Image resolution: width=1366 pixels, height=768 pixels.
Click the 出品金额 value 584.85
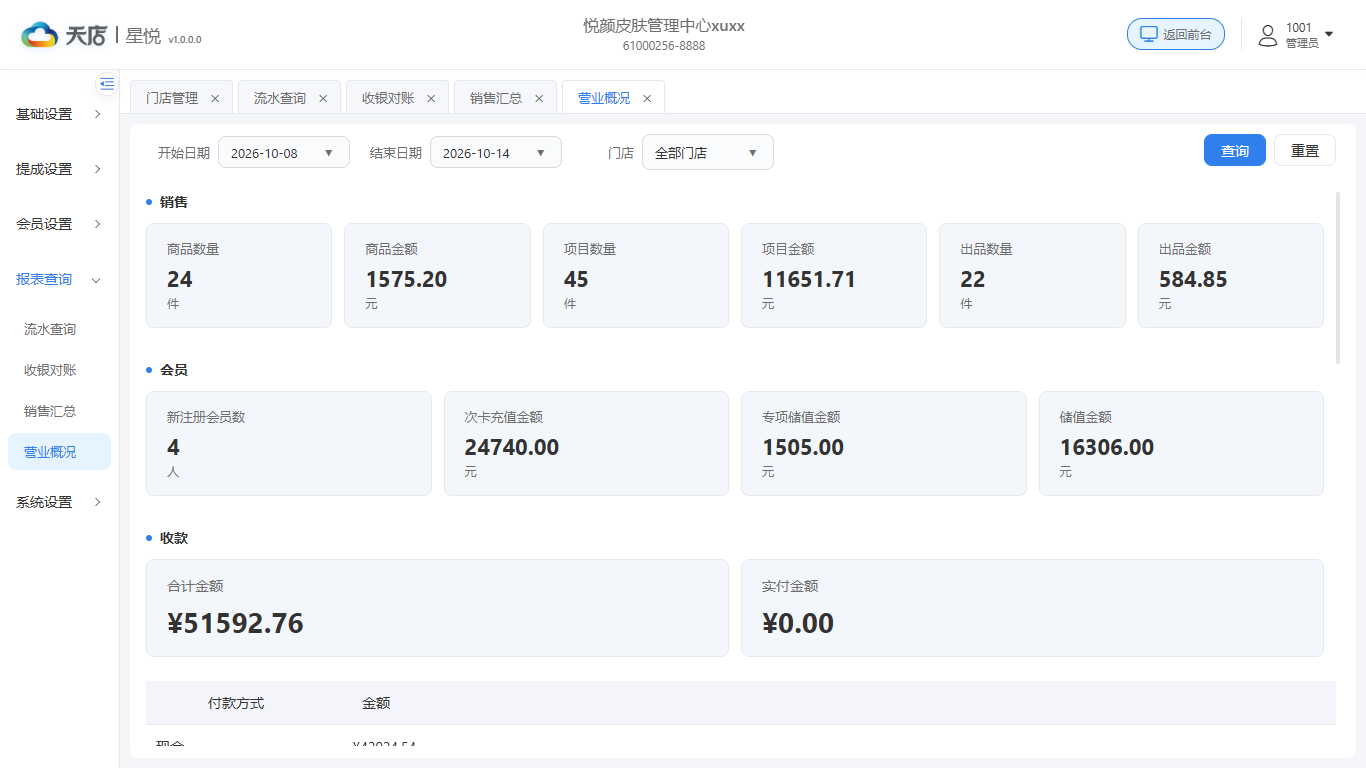(1193, 279)
